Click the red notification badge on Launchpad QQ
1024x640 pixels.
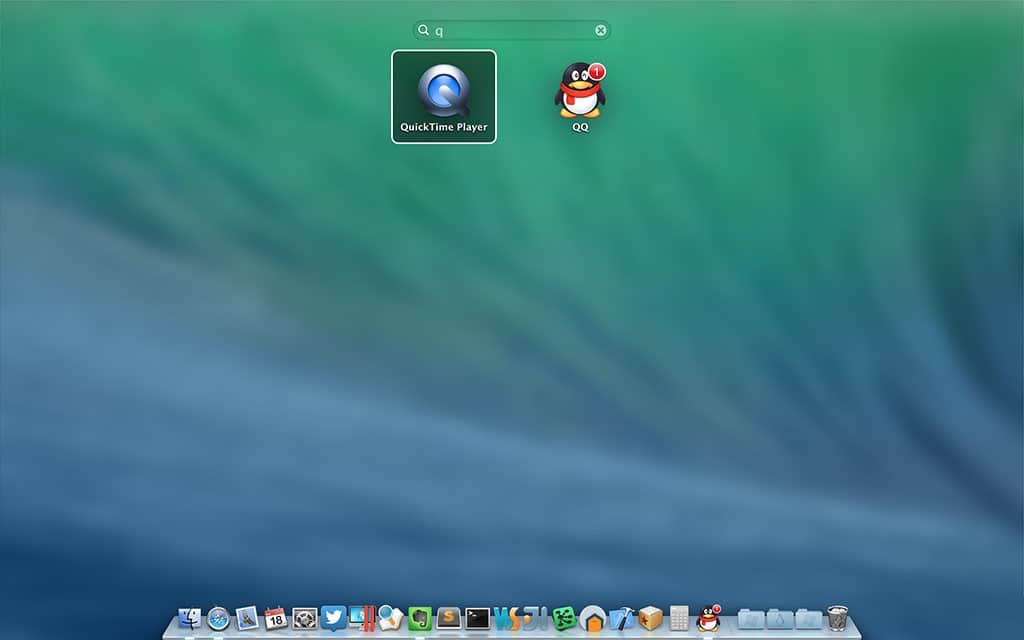point(597,71)
